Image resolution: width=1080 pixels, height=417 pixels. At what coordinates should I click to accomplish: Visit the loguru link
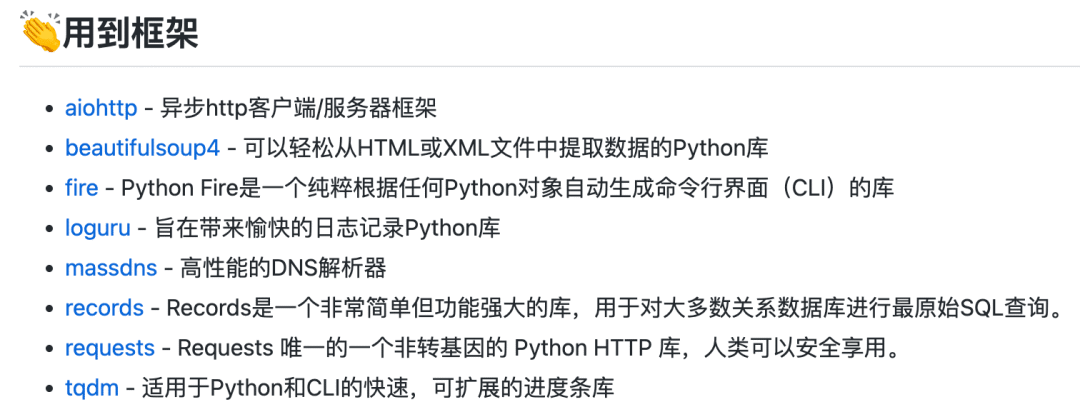98,228
